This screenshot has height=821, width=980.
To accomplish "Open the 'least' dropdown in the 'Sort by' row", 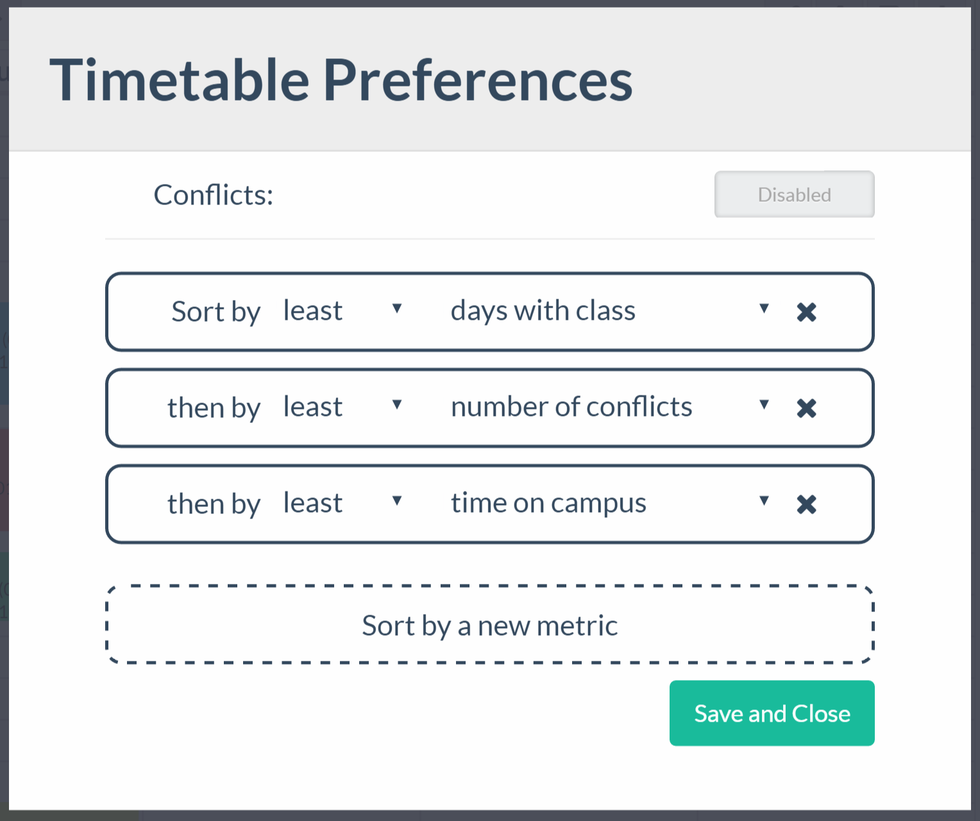I will point(342,311).
